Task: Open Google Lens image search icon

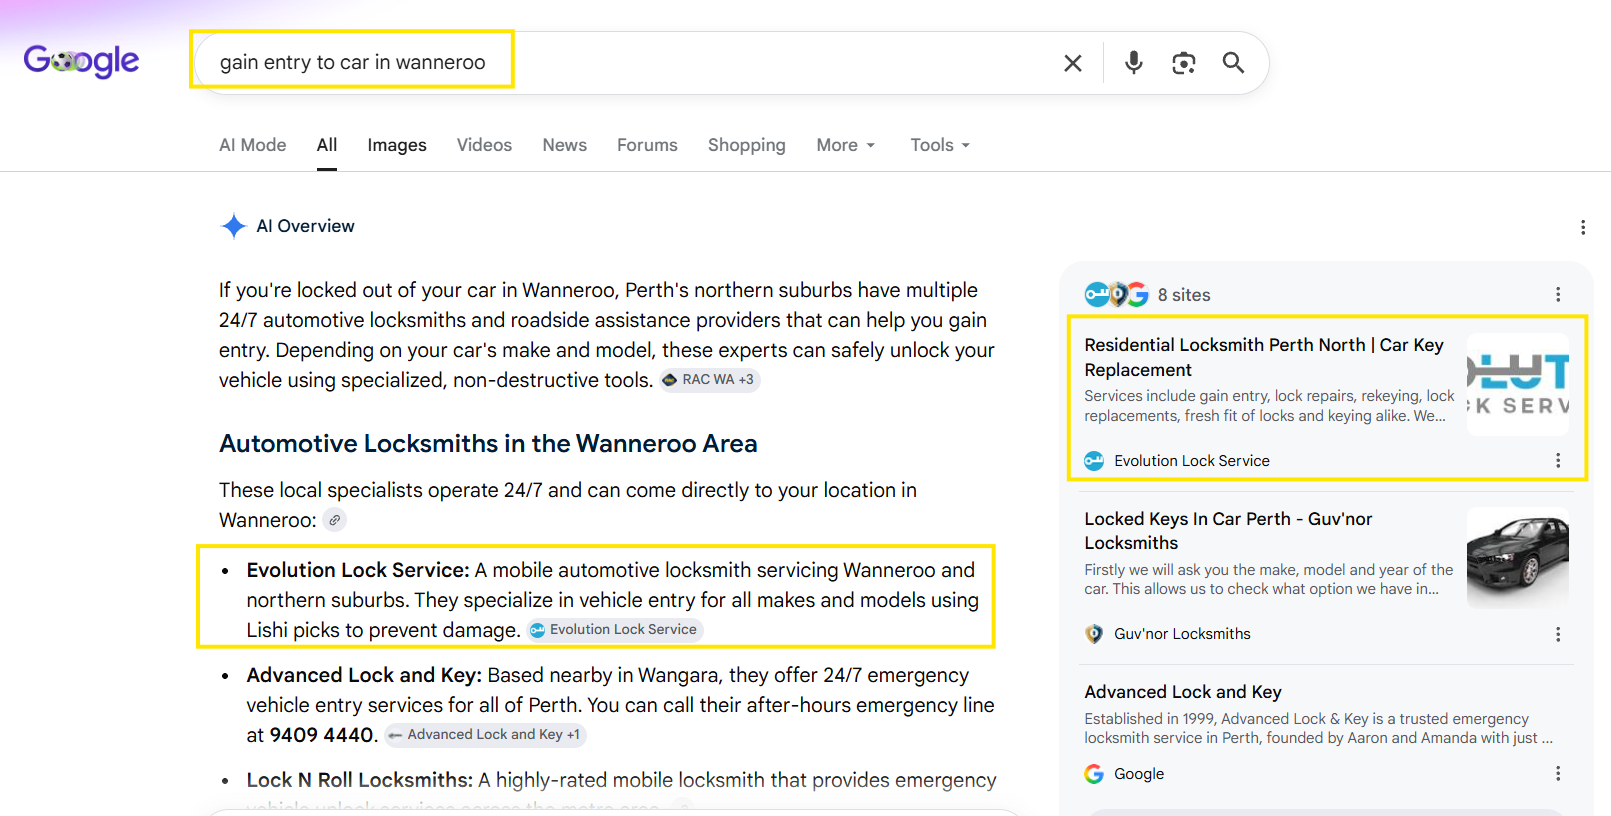Action: pos(1184,63)
